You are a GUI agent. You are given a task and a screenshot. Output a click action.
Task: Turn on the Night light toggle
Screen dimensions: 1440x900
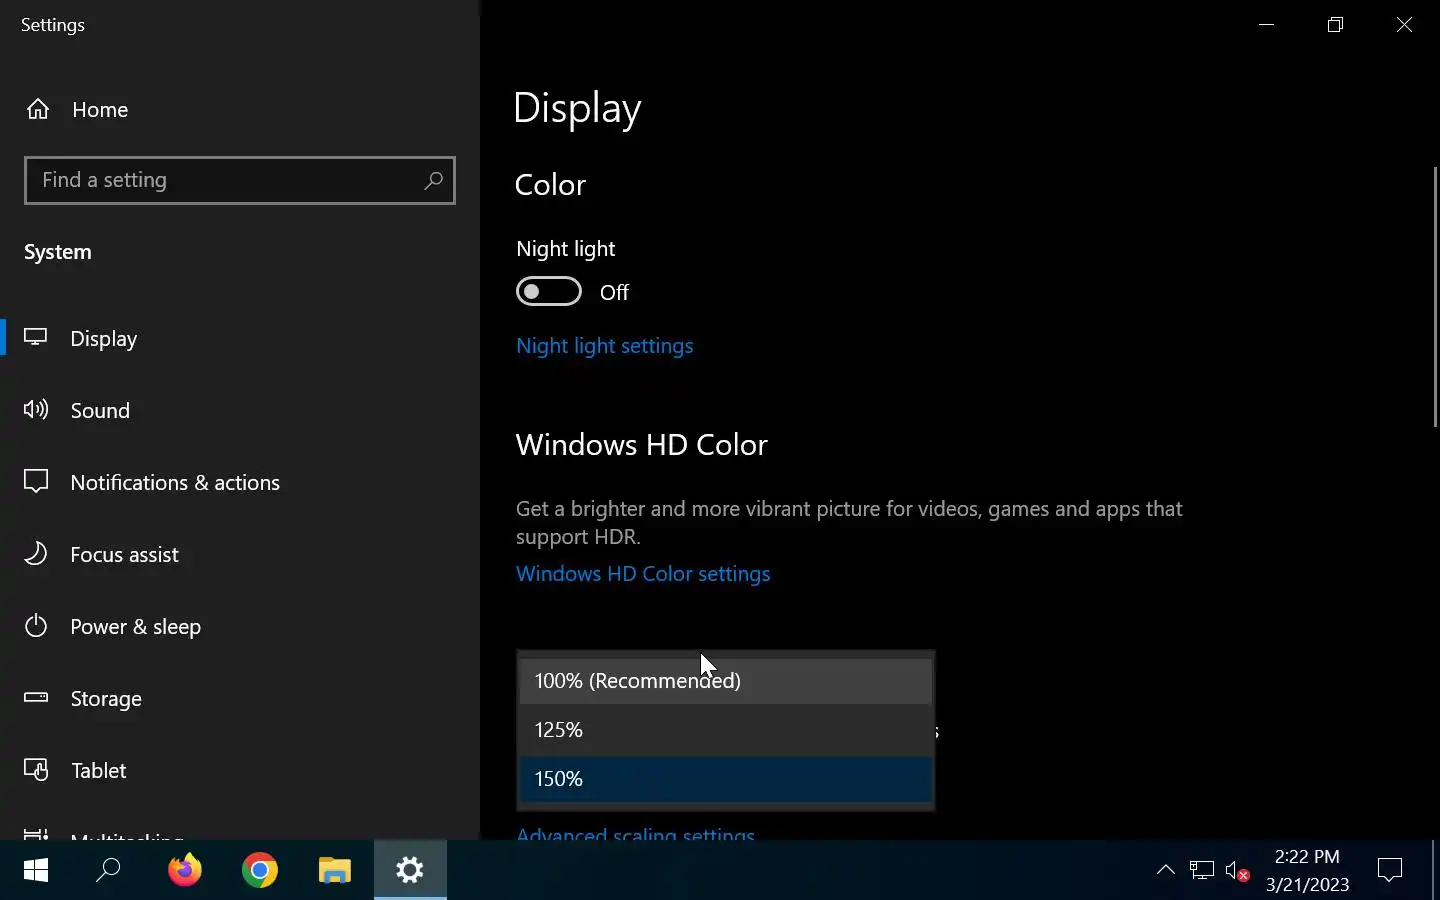[x=549, y=291]
